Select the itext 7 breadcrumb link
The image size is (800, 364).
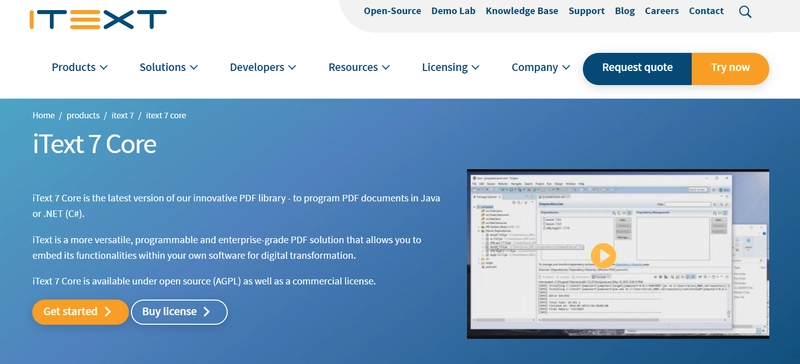(123, 115)
